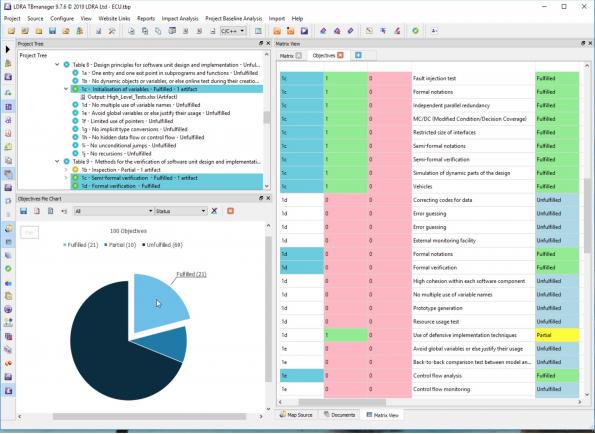
Task: Click the pie chart panel horizontal scrollbar
Action: click(149, 417)
